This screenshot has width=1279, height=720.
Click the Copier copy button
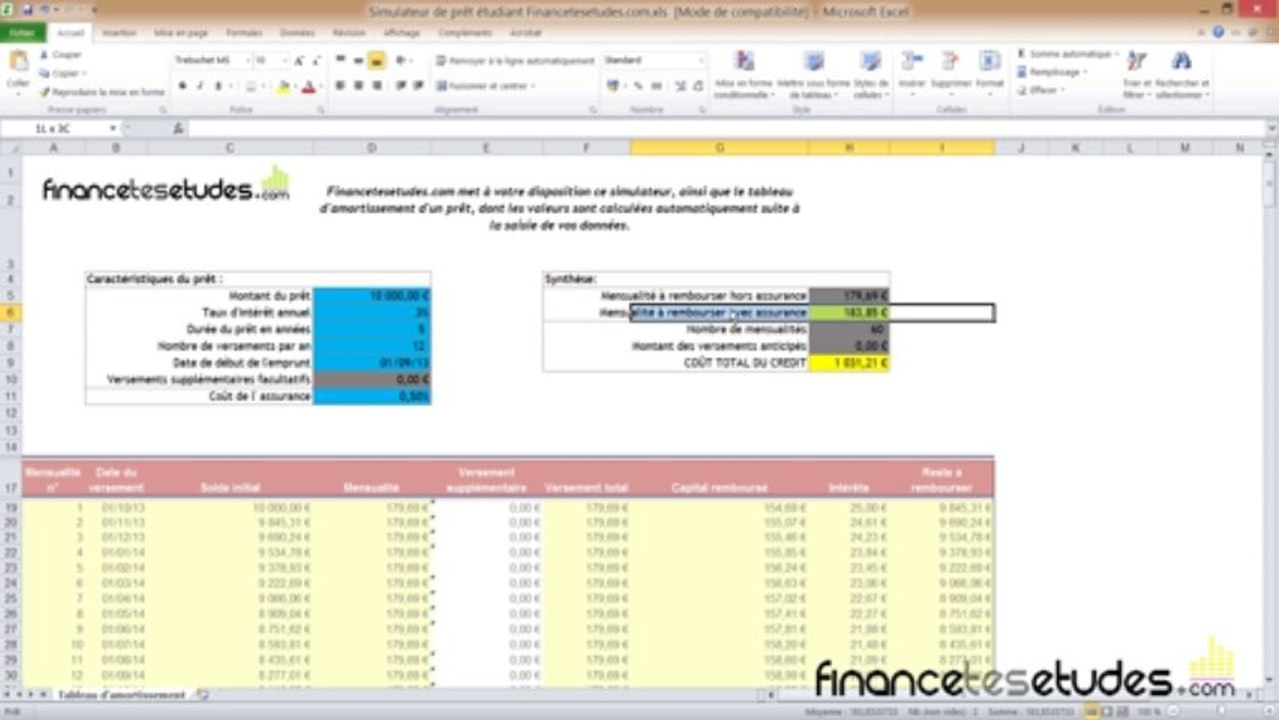click(62, 73)
